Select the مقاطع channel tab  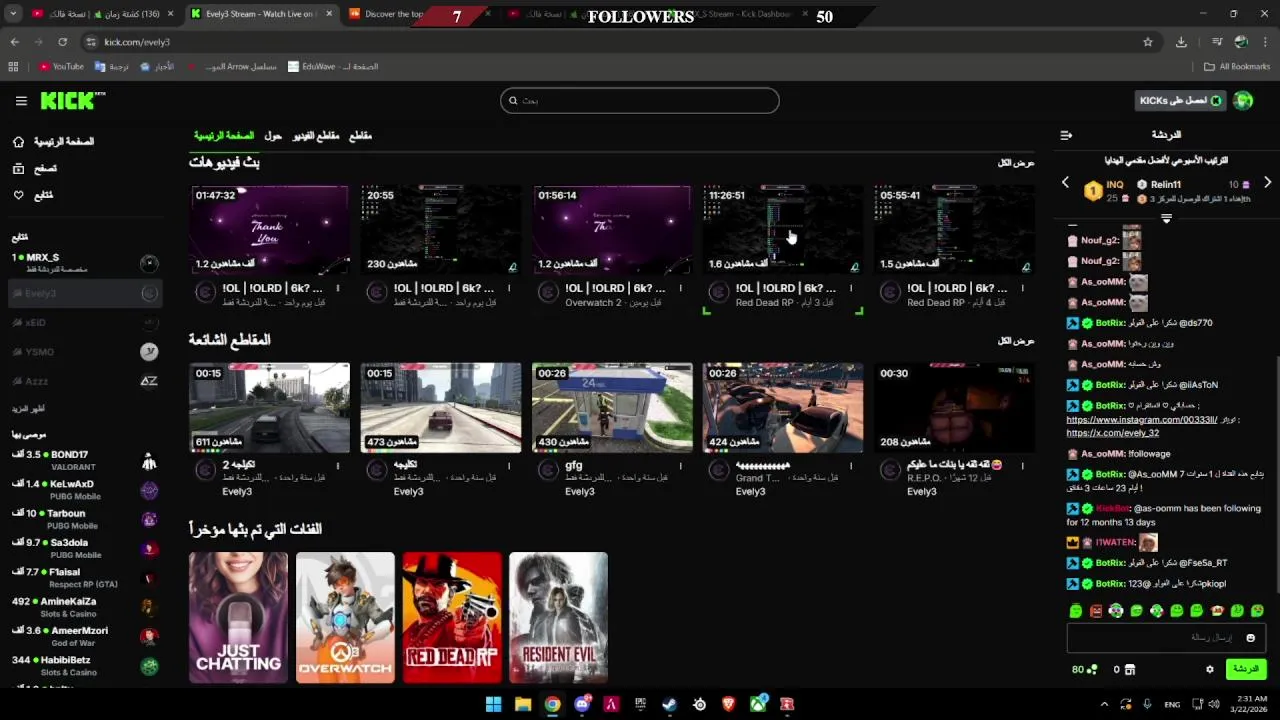pos(360,136)
